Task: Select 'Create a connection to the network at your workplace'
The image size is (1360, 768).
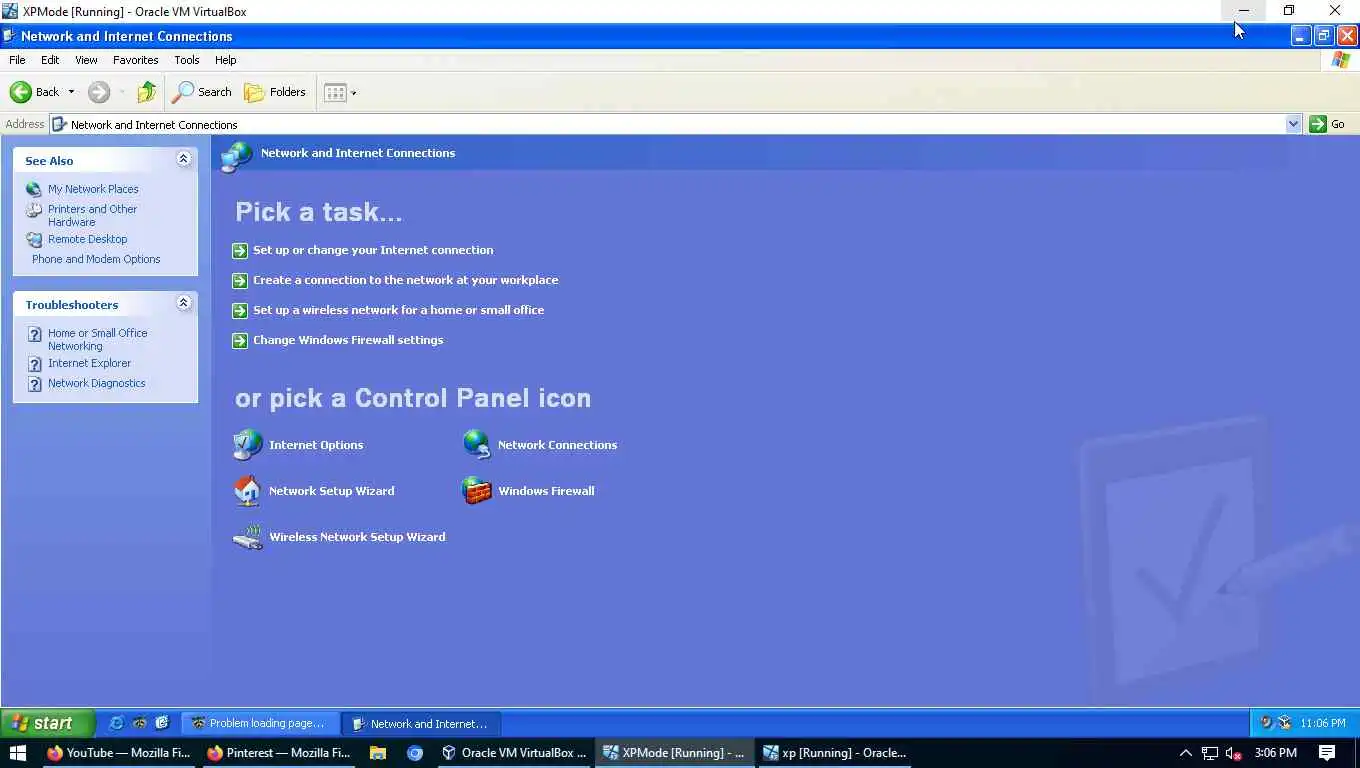Action: [x=405, y=280]
